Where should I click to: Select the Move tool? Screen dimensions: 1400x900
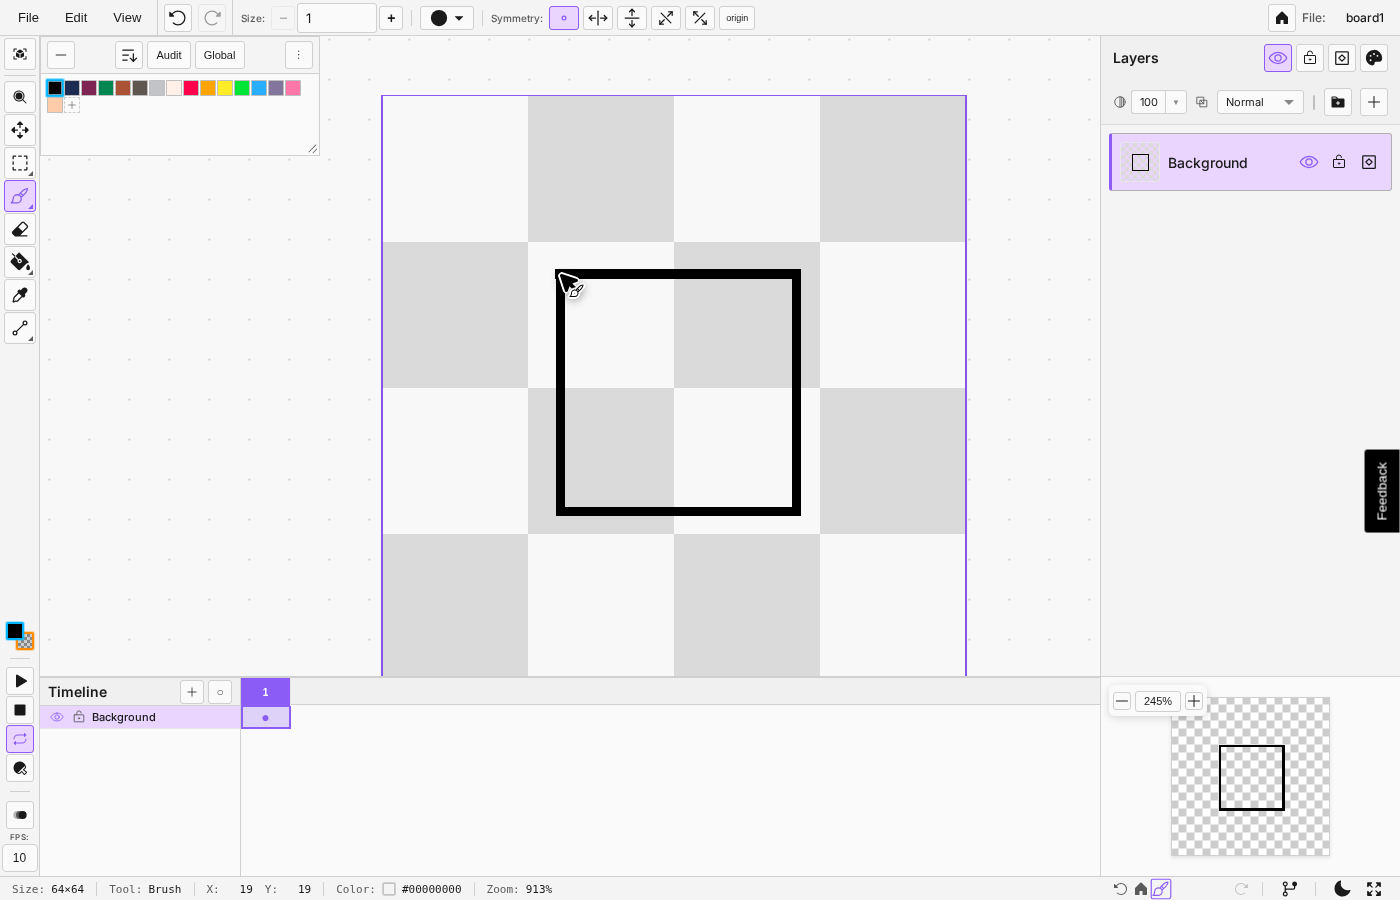click(20, 130)
